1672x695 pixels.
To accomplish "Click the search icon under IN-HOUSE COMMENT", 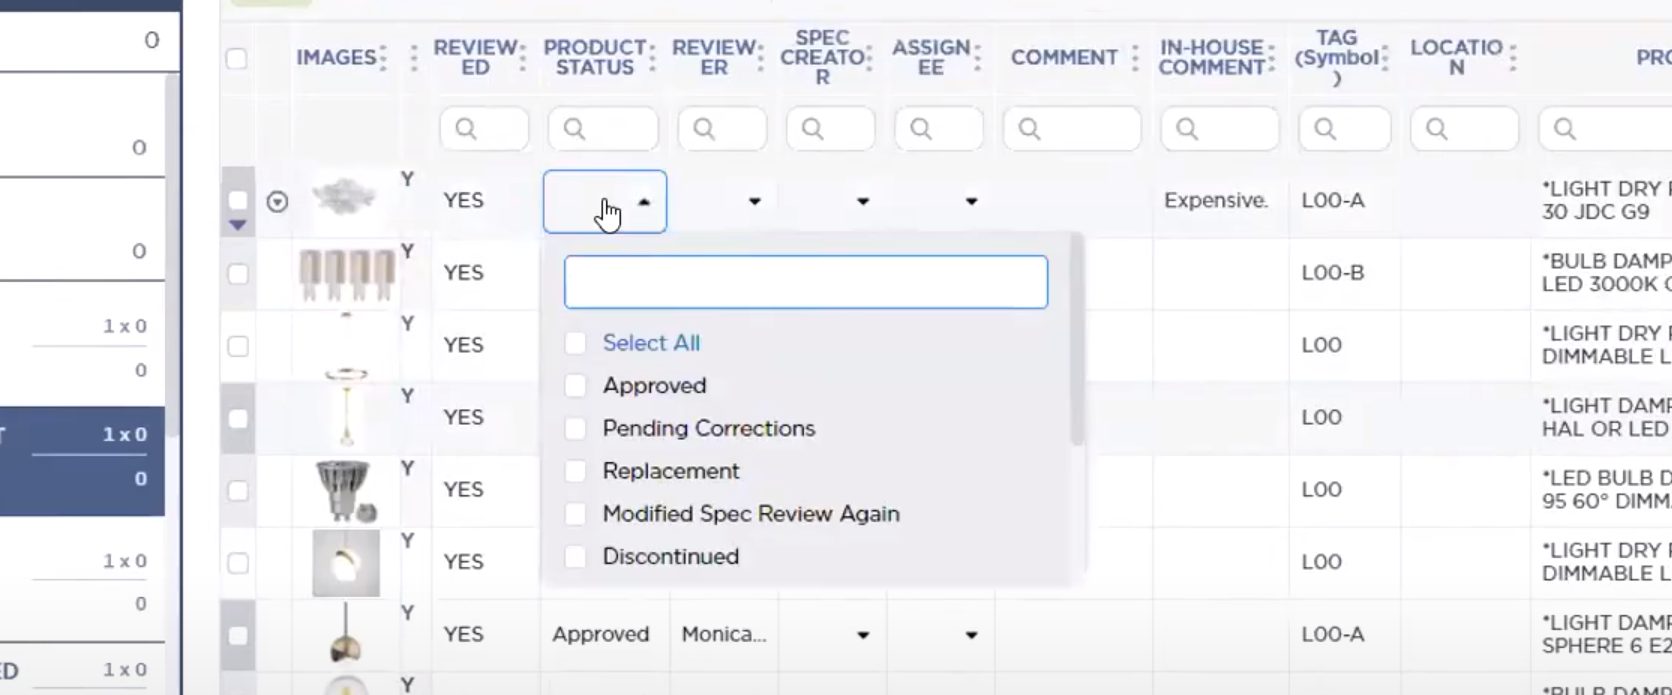I will click(x=1187, y=129).
